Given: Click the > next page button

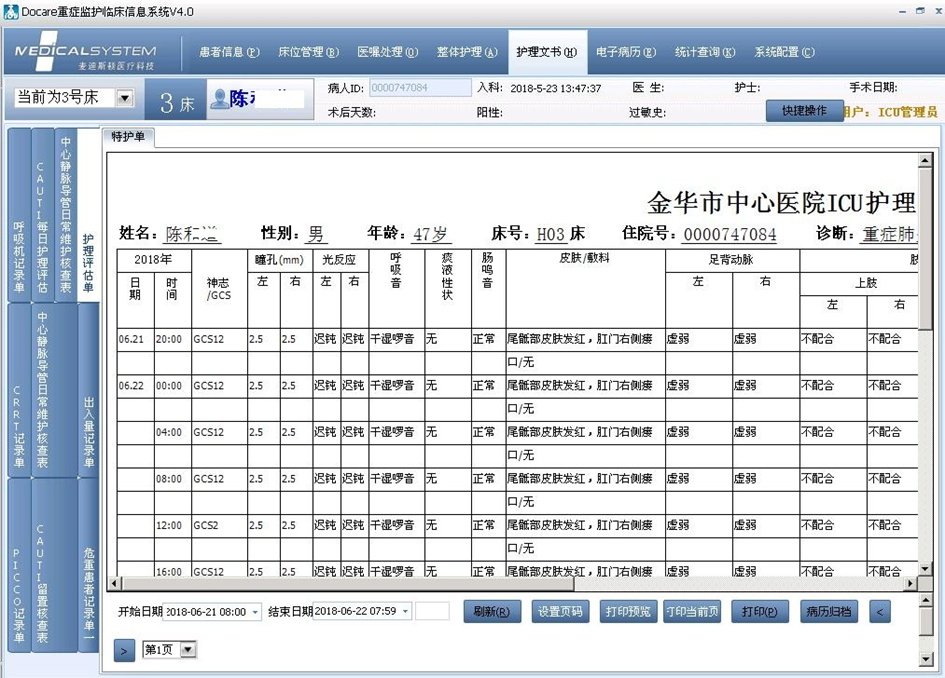Looking at the screenshot, I should click(124, 651).
